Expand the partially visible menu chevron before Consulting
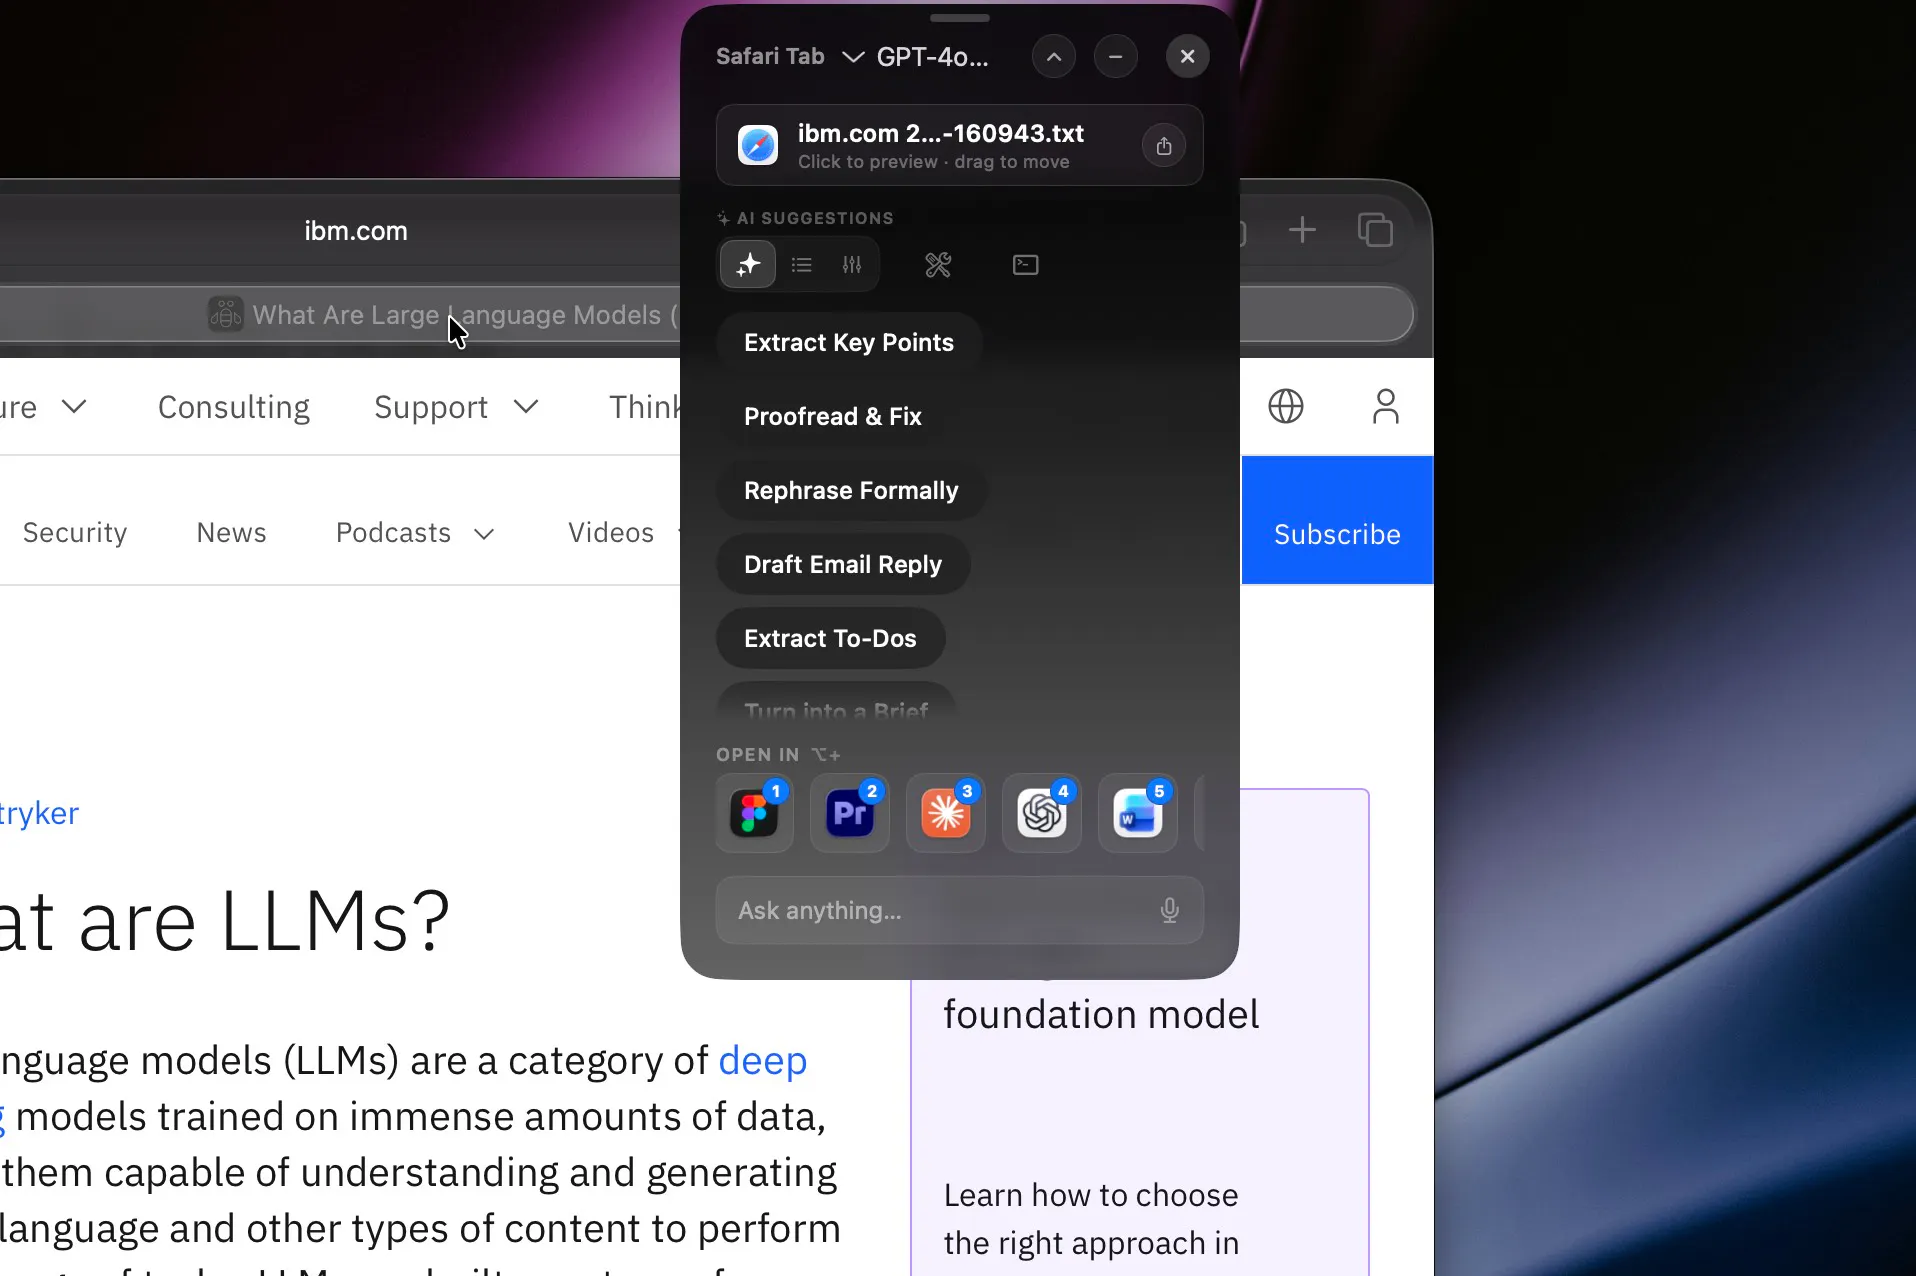This screenshot has height=1276, width=1916. click(x=74, y=406)
